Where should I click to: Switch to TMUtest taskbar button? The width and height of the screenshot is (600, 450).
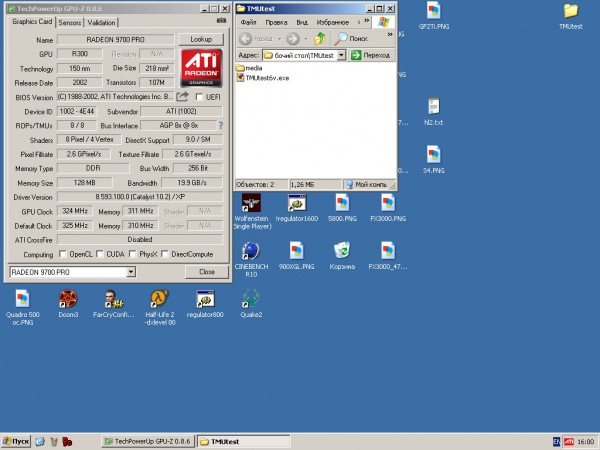pyautogui.click(x=243, y=442)
